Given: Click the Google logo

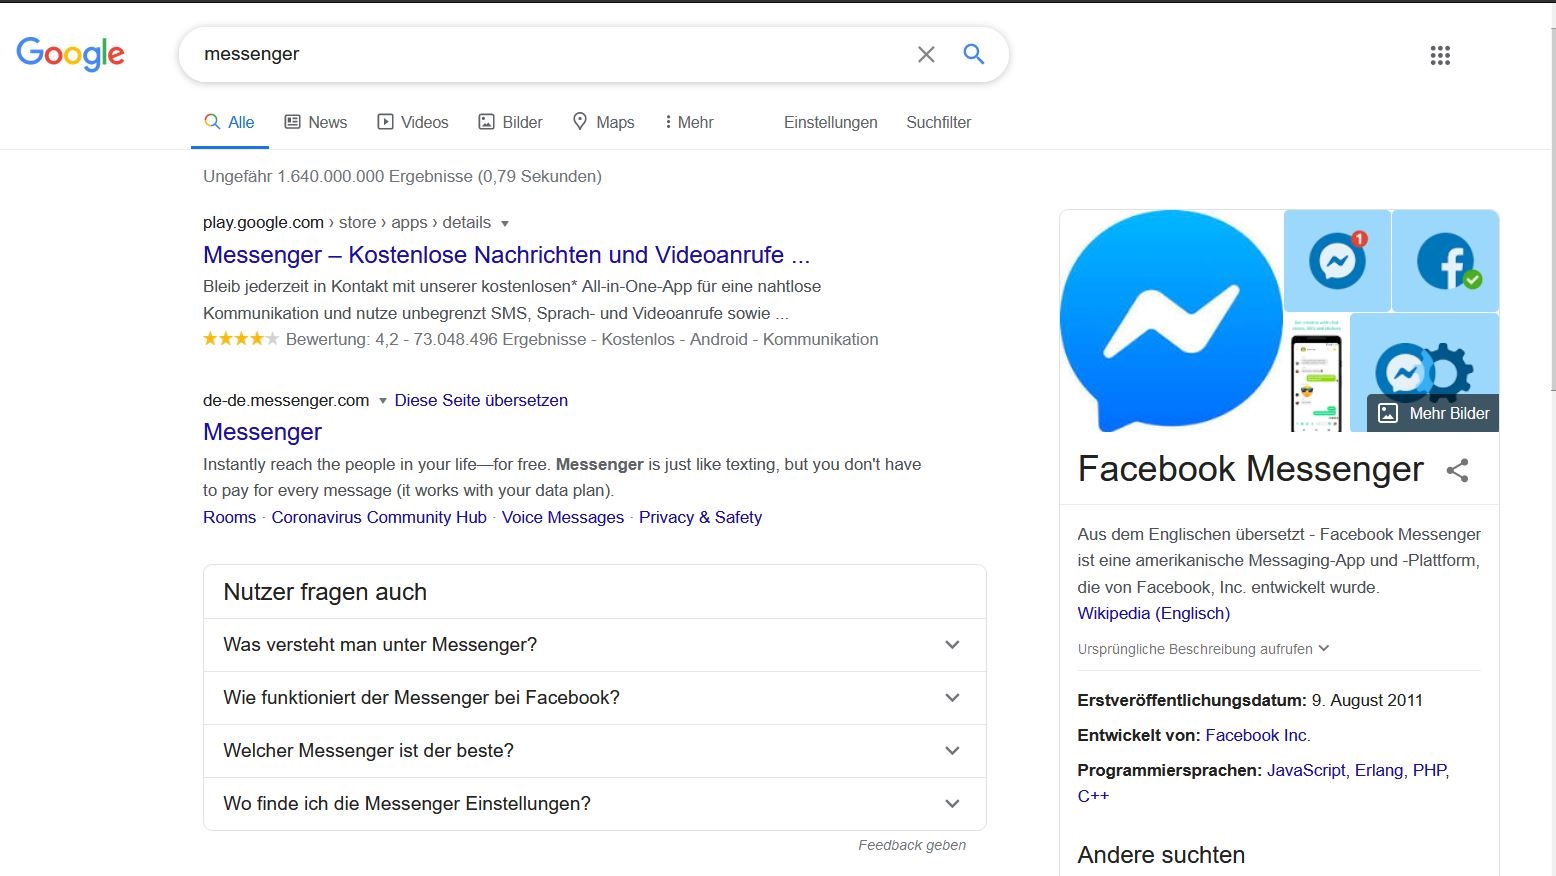Looking at the screenshot, I should coord(70,54).
